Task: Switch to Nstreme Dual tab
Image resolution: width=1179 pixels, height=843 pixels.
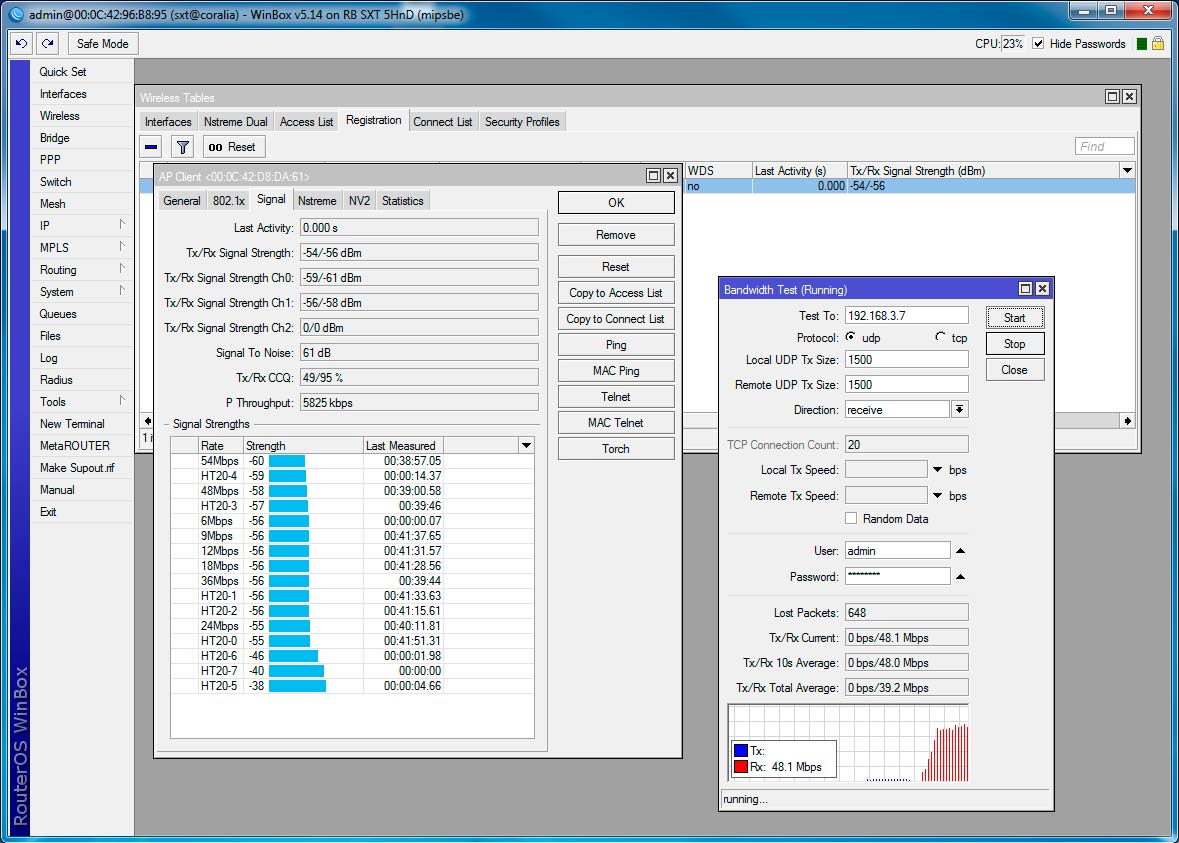Action: pos(235,122)
